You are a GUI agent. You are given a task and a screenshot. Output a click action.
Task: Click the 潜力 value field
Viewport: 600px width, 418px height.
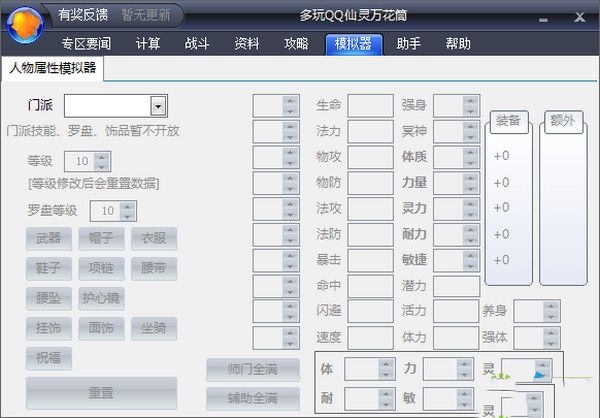tap(457, 286)
